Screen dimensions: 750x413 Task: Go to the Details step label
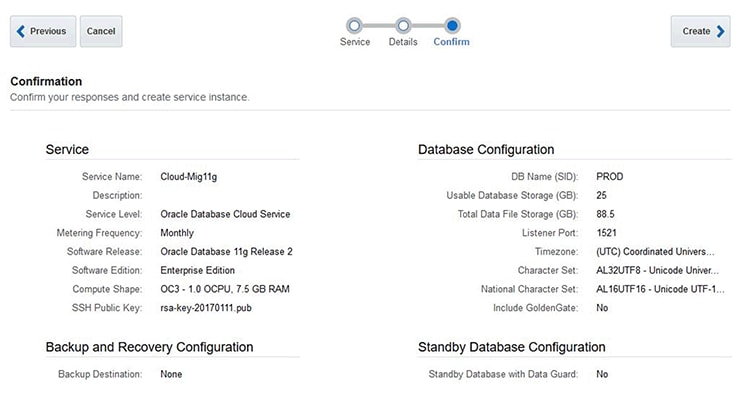coord(403,43)
